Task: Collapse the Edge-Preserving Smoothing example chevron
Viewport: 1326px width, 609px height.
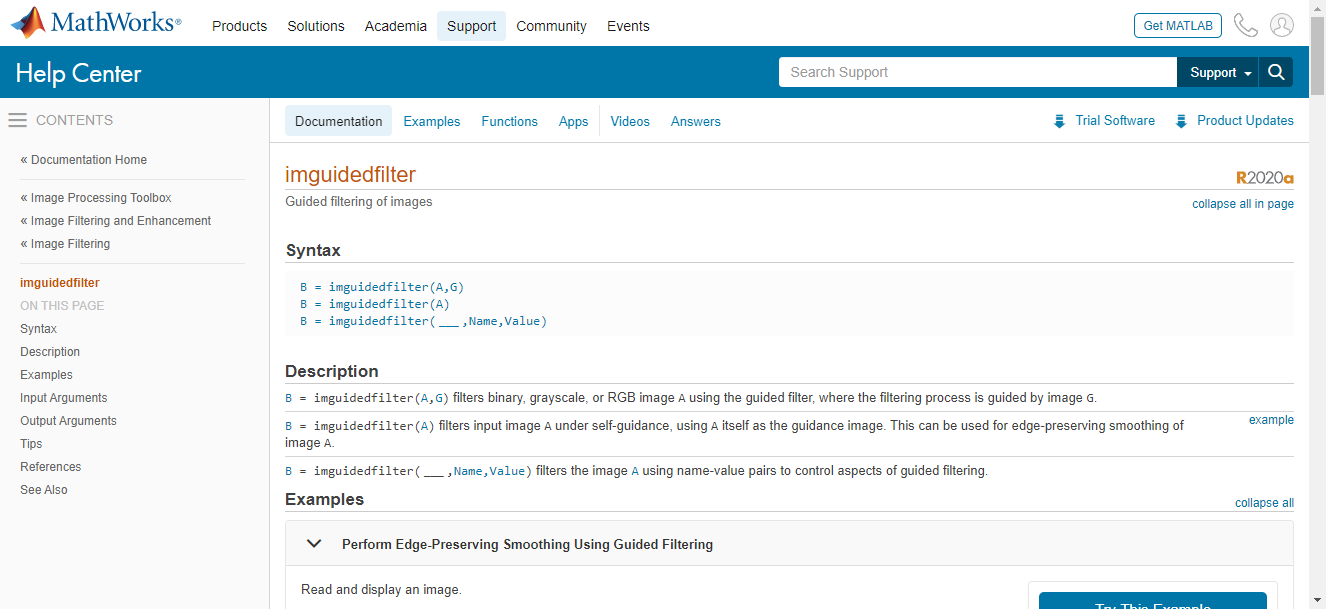Action: tap(314, 544)
